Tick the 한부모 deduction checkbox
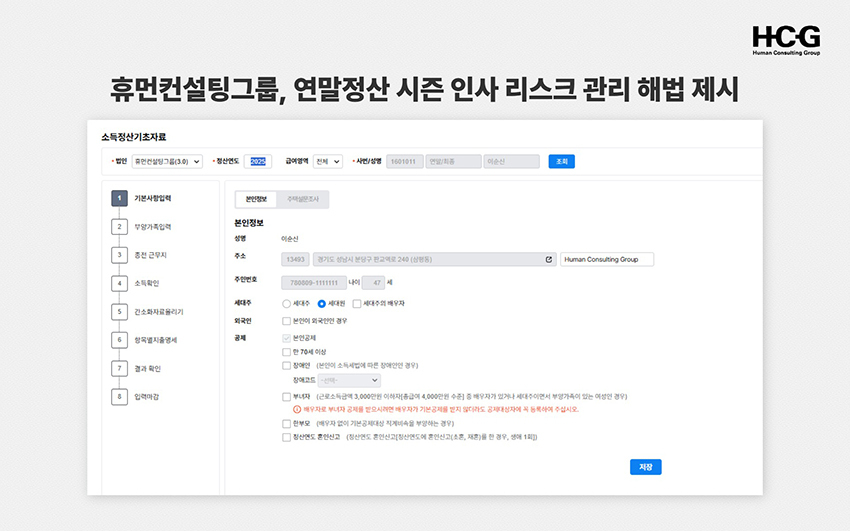This screenshot has height=531, width=850. [287, 423]
